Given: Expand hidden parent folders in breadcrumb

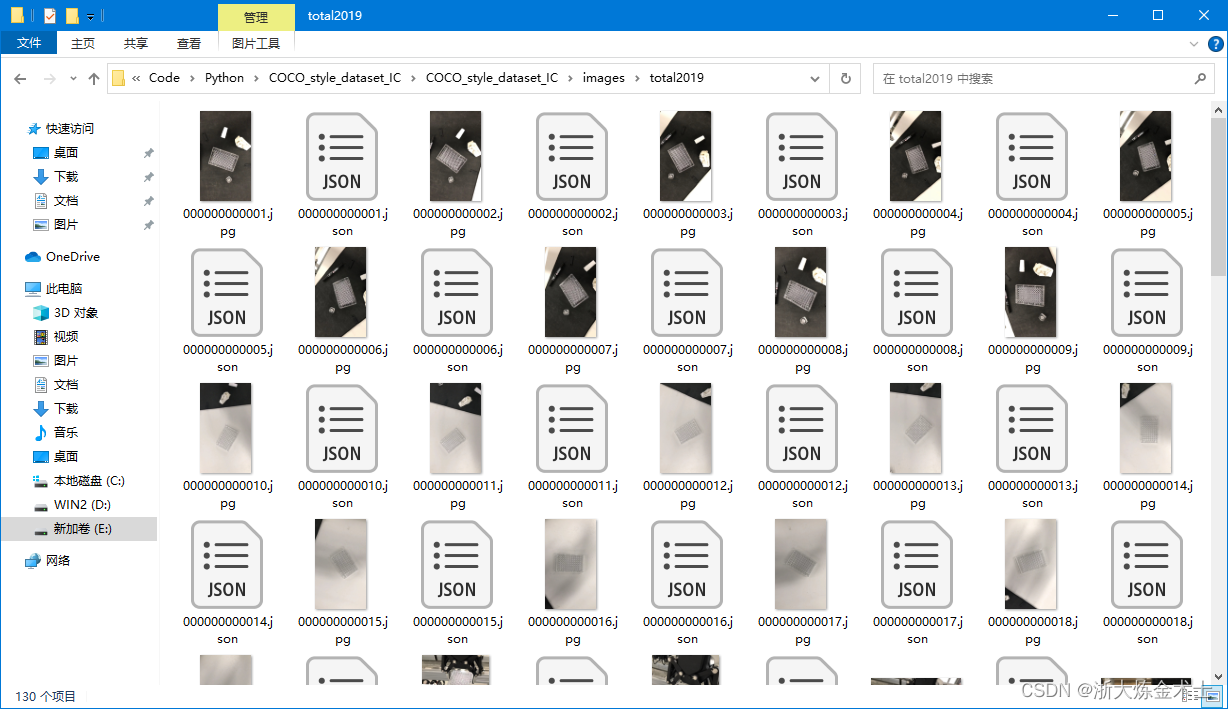Looking at the screenshot, I should [x=136, y=78].
